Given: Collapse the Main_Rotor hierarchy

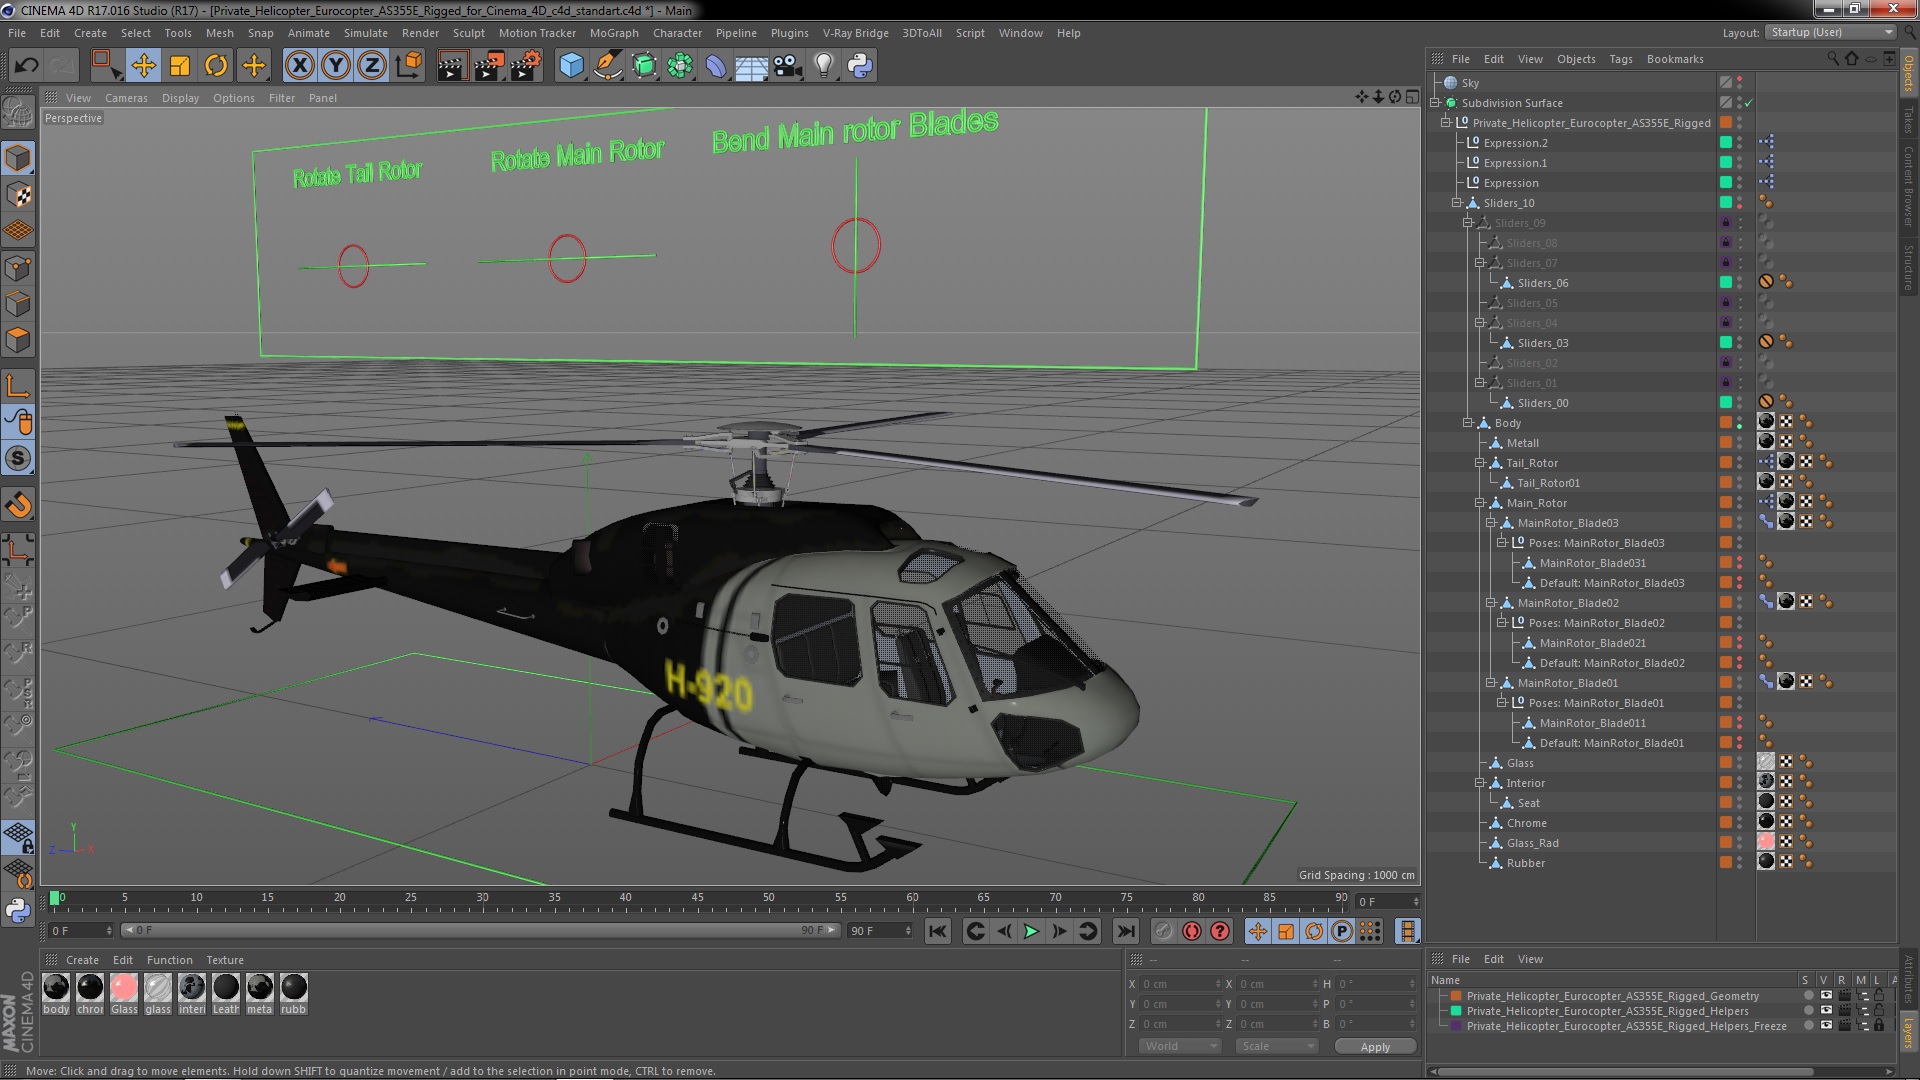Looking at the screenshot, I should [x=1480, y=503].
